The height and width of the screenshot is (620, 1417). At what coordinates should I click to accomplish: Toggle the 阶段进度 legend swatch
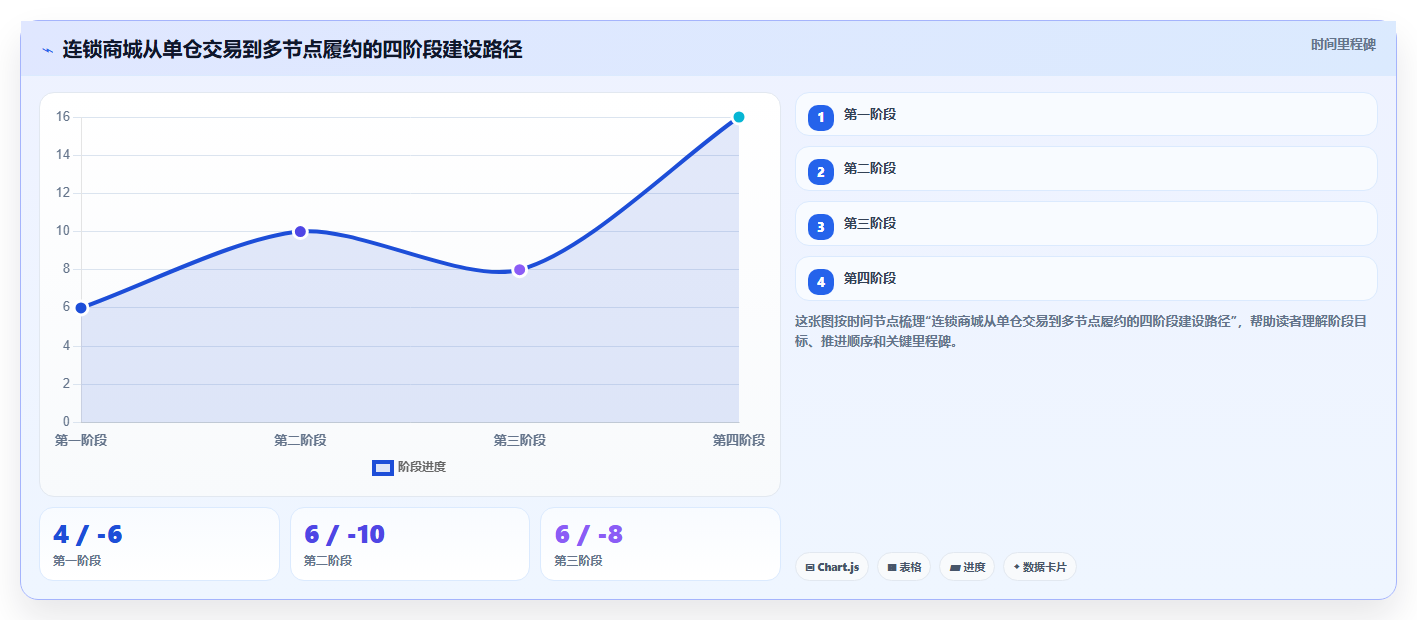(x=383, y=467)
